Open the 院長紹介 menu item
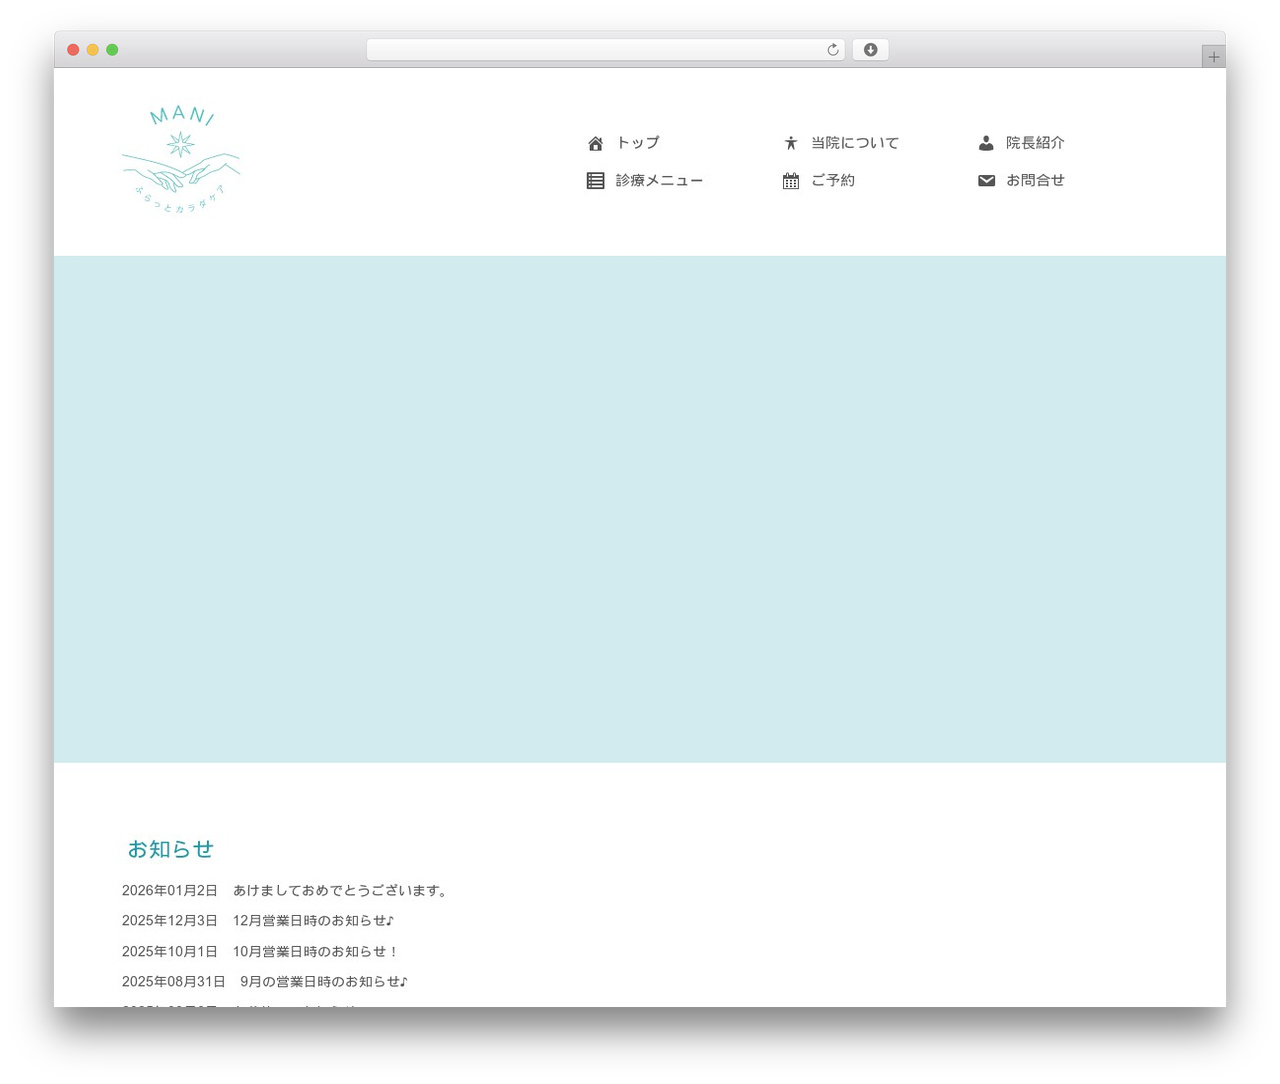The width and height of the screenshot is (1280, 1084). (1035, 143)
